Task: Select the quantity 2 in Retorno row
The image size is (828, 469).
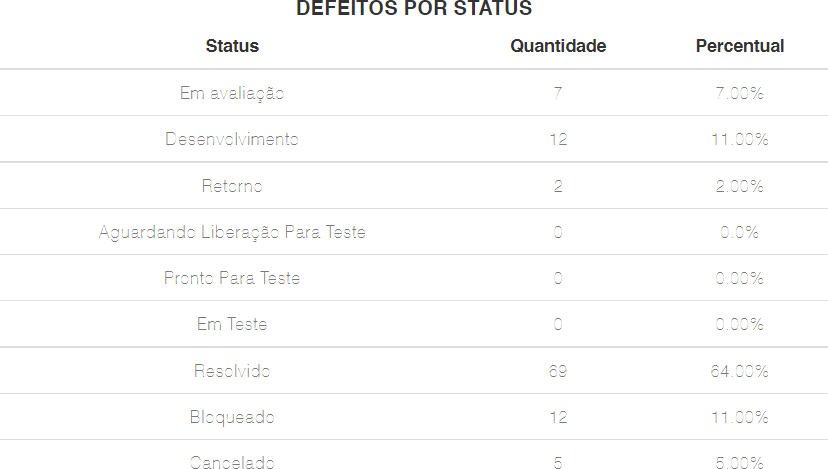Action: (x=558, y=186)
